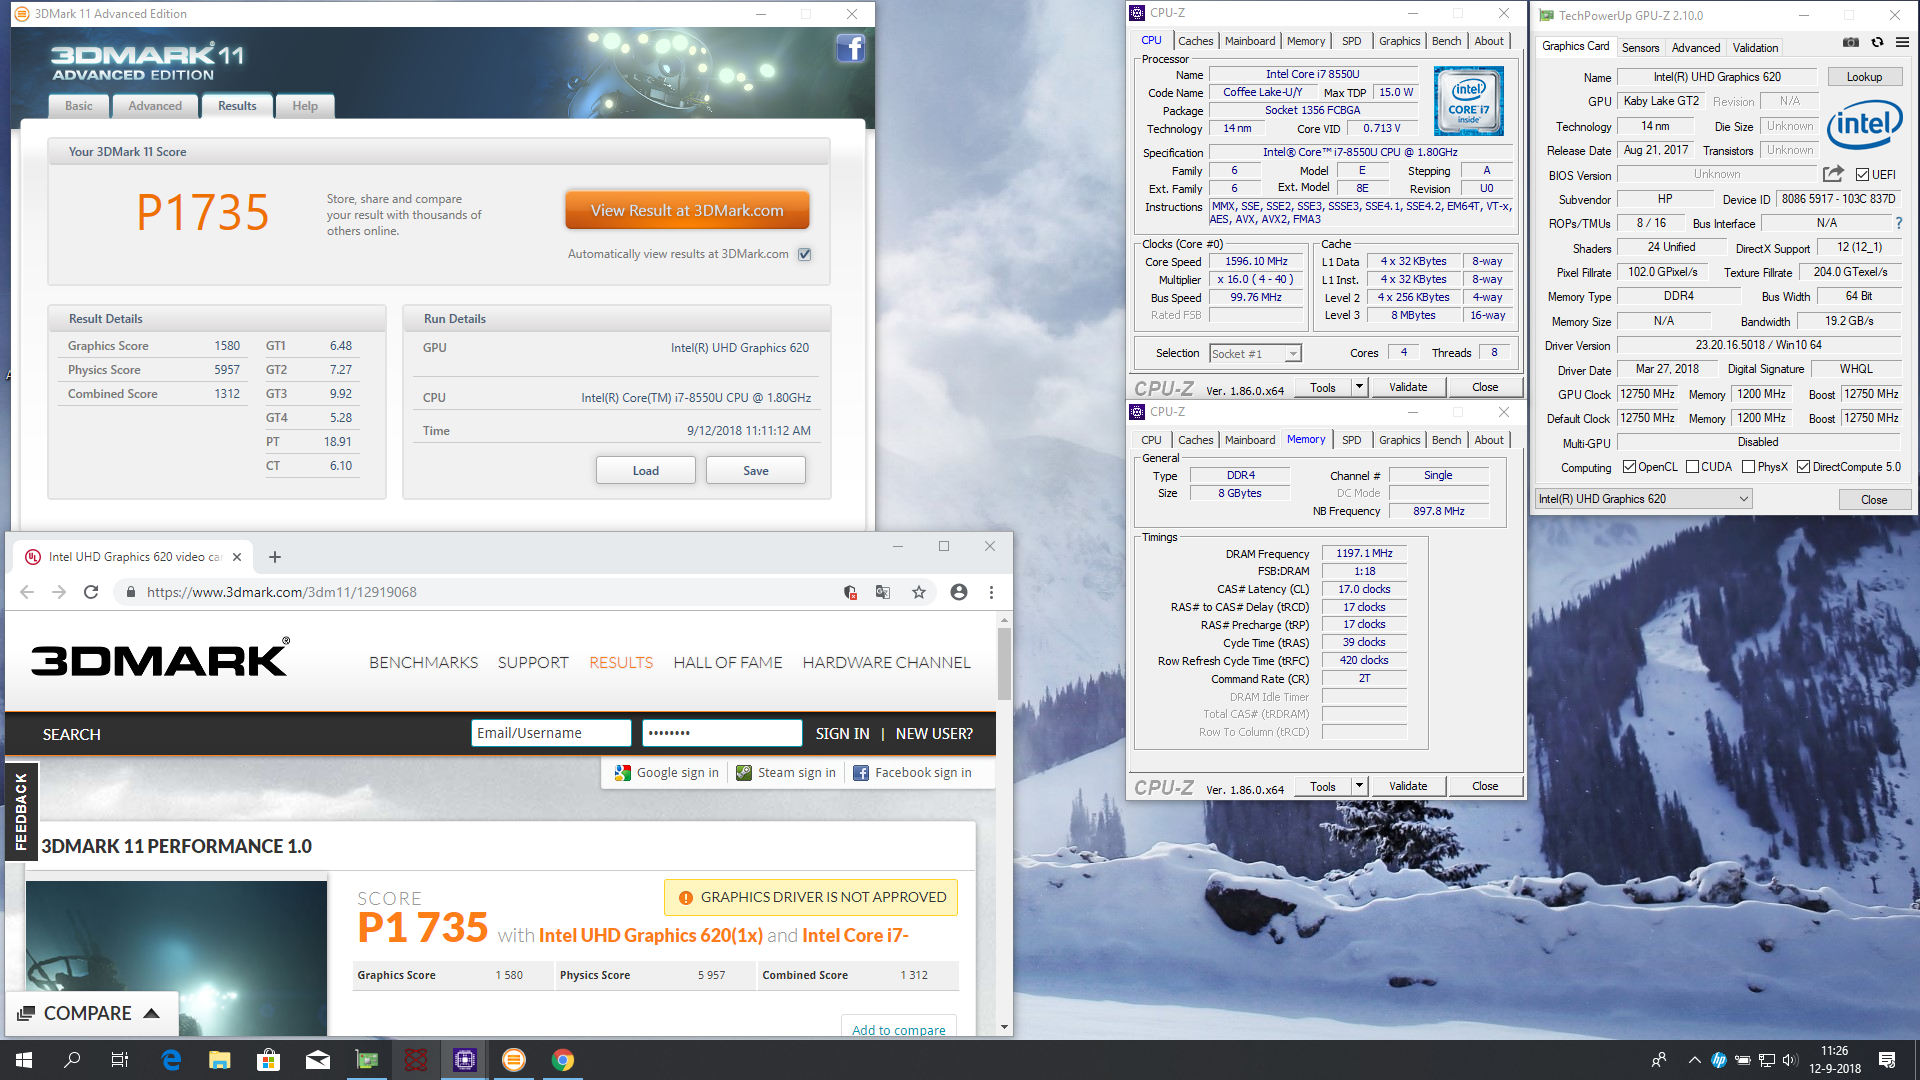Toggle the DirectCompute 5.0 checkbox
The height and width of the screenshot is (1080, 1920).
pos(1803,467)
